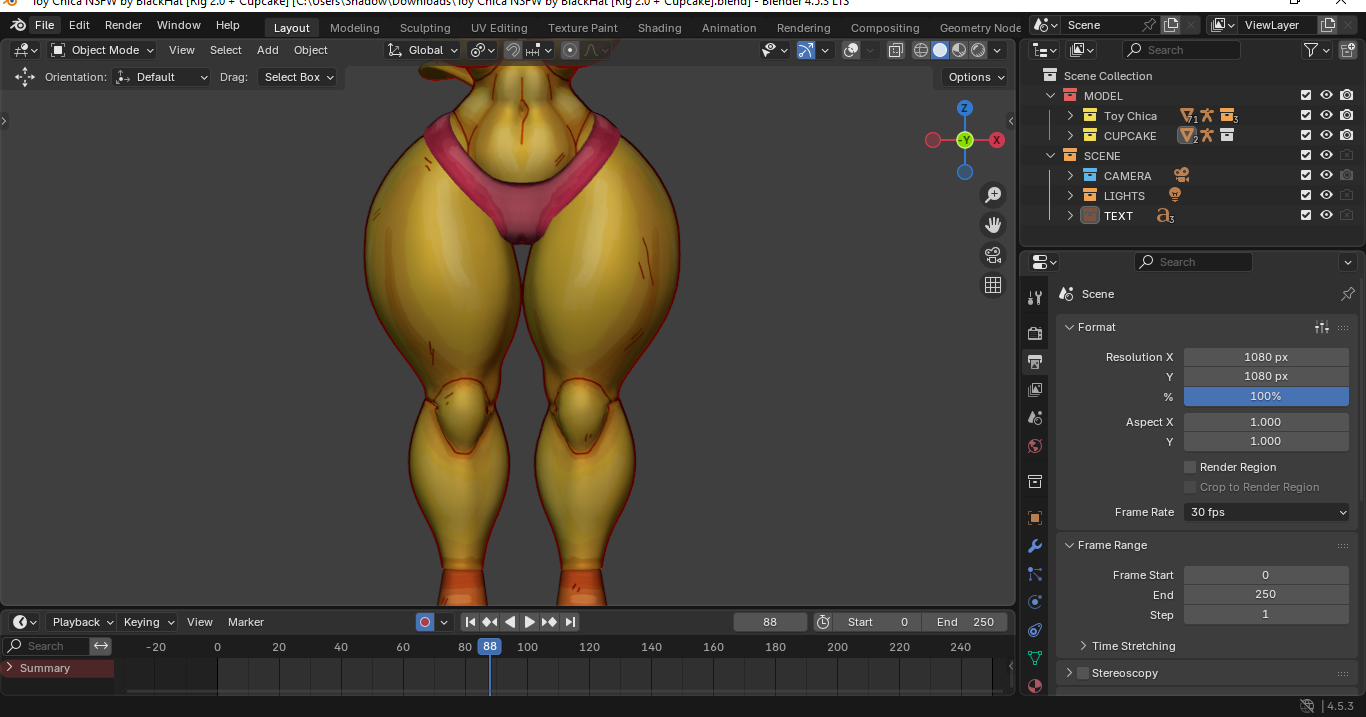Open the Global transform orientation dropdown
The width and height of the screenshot is (1366, 717).
[x=424, y=50]
